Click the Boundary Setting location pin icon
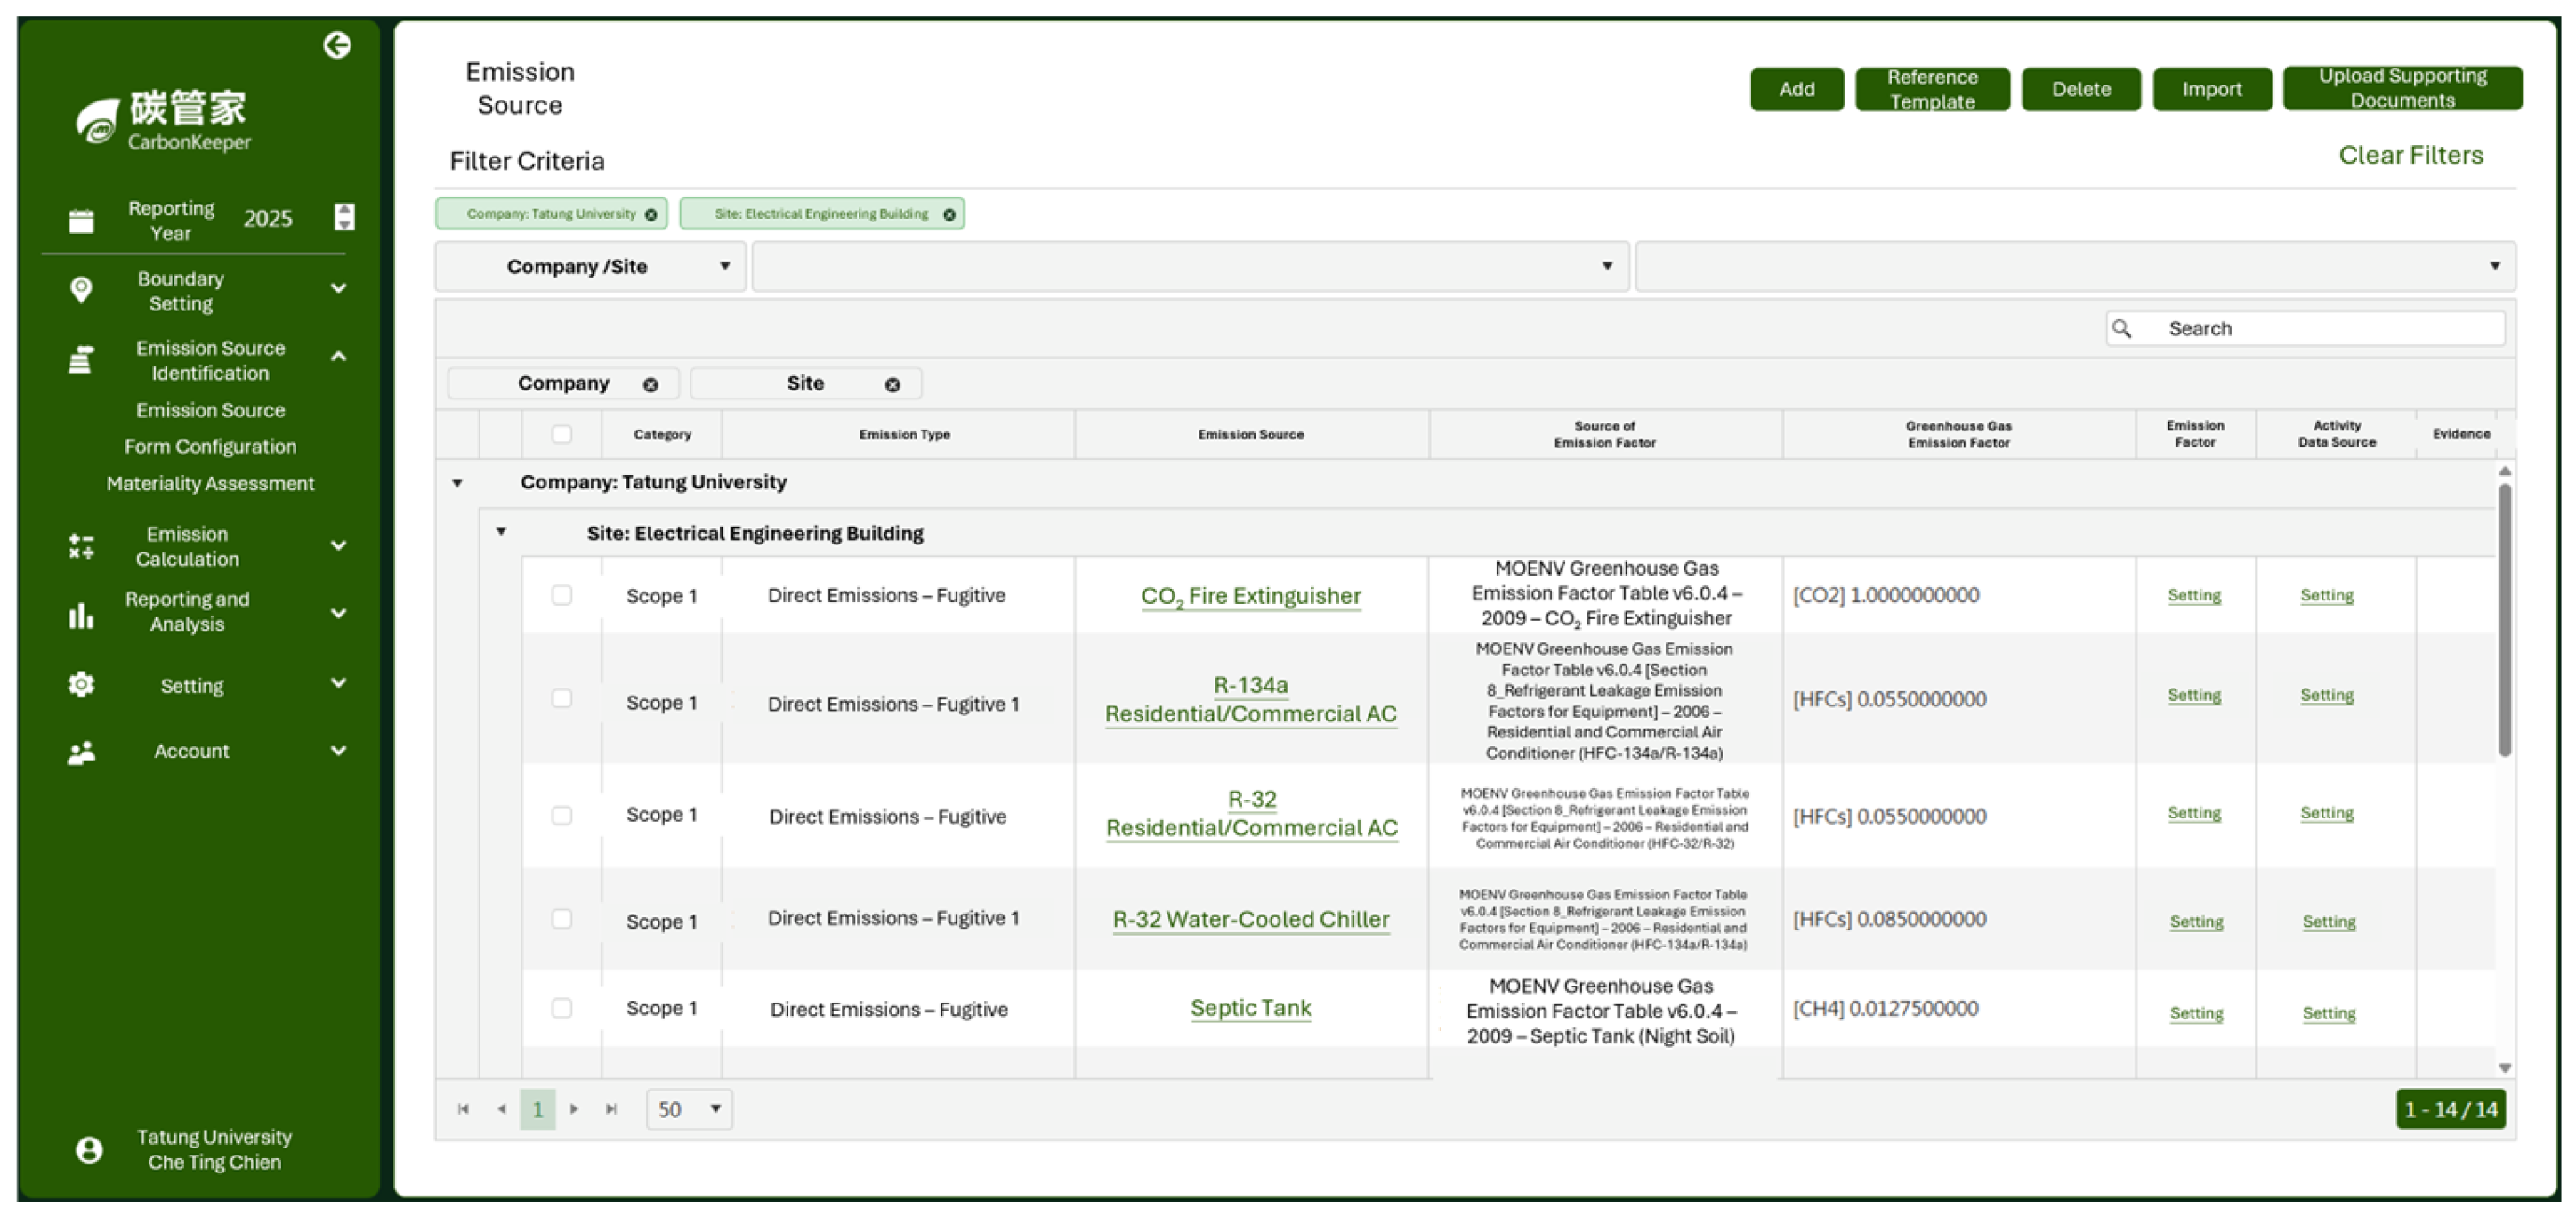Screen dimensions: 2576x1216 click(81, 290)
